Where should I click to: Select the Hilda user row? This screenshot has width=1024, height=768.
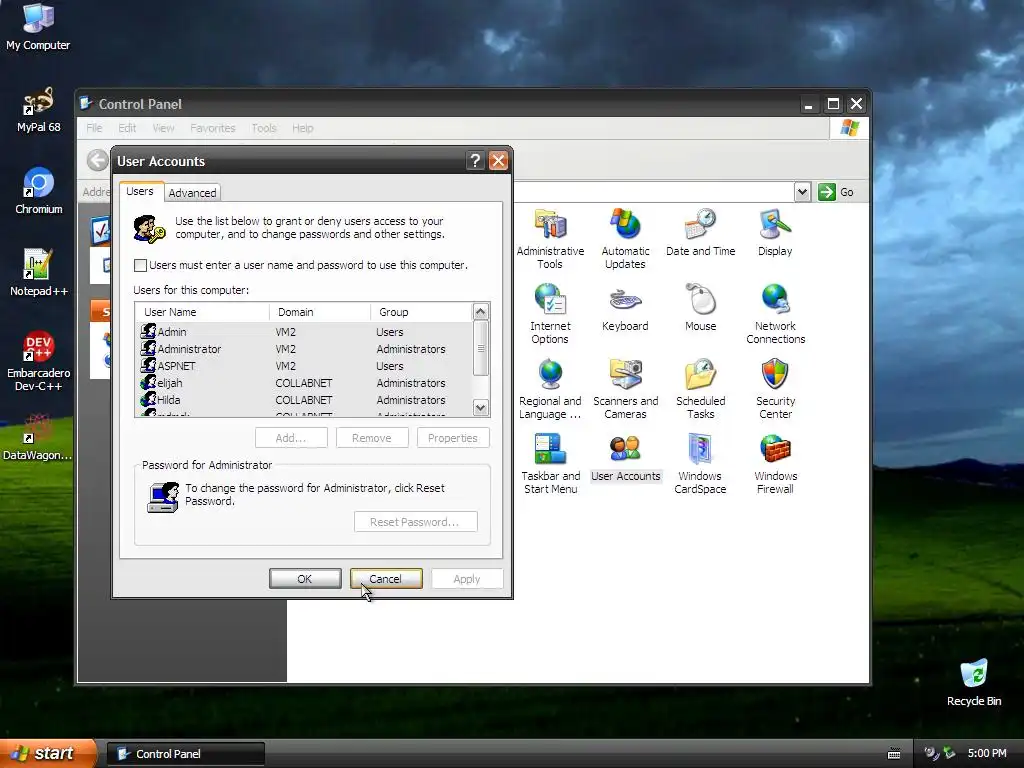(x=304, y=400)
